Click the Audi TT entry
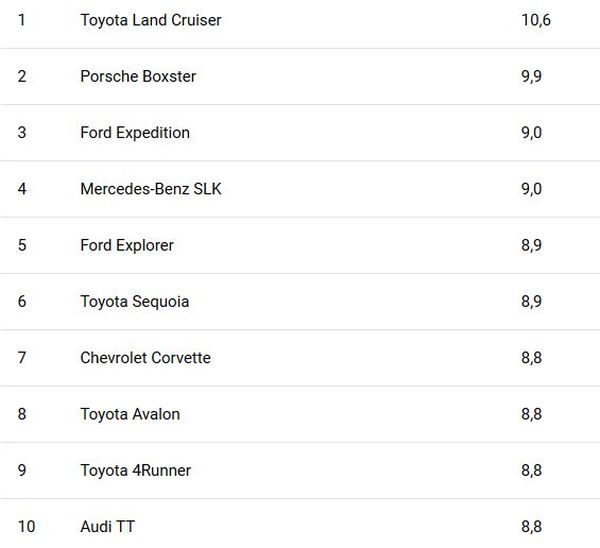The height and width of the screenshot is (548, 600). pos(108,527)
